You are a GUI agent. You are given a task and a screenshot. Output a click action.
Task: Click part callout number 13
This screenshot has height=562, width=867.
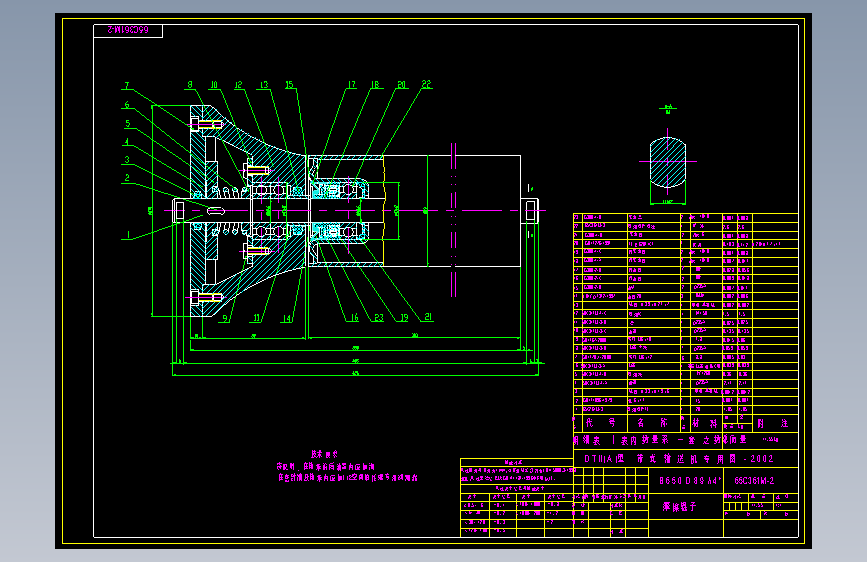[x=264, y=85]
